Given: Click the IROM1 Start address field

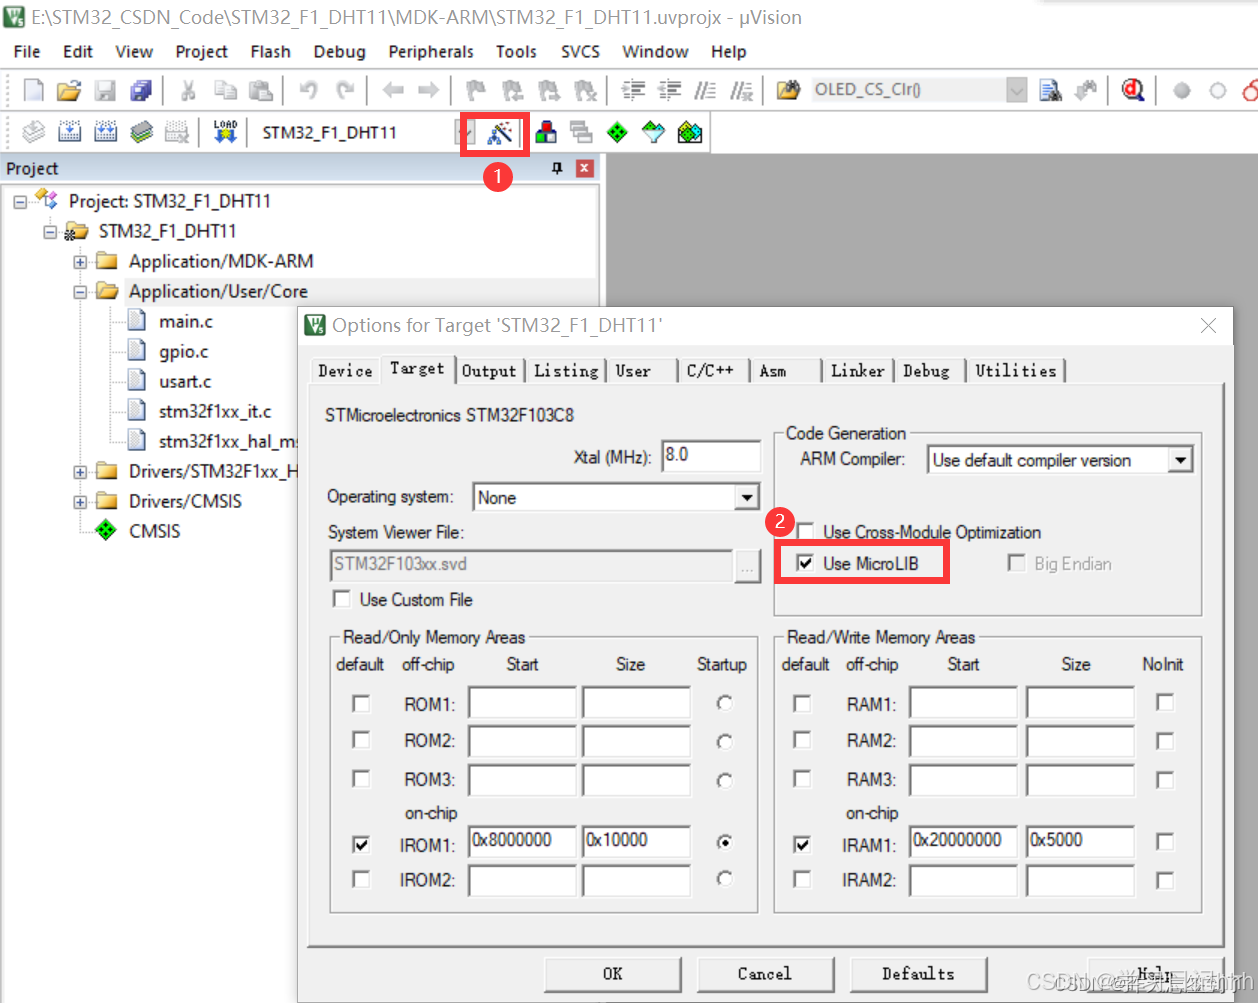Looking at the screenshot, I should click(523, 841).
